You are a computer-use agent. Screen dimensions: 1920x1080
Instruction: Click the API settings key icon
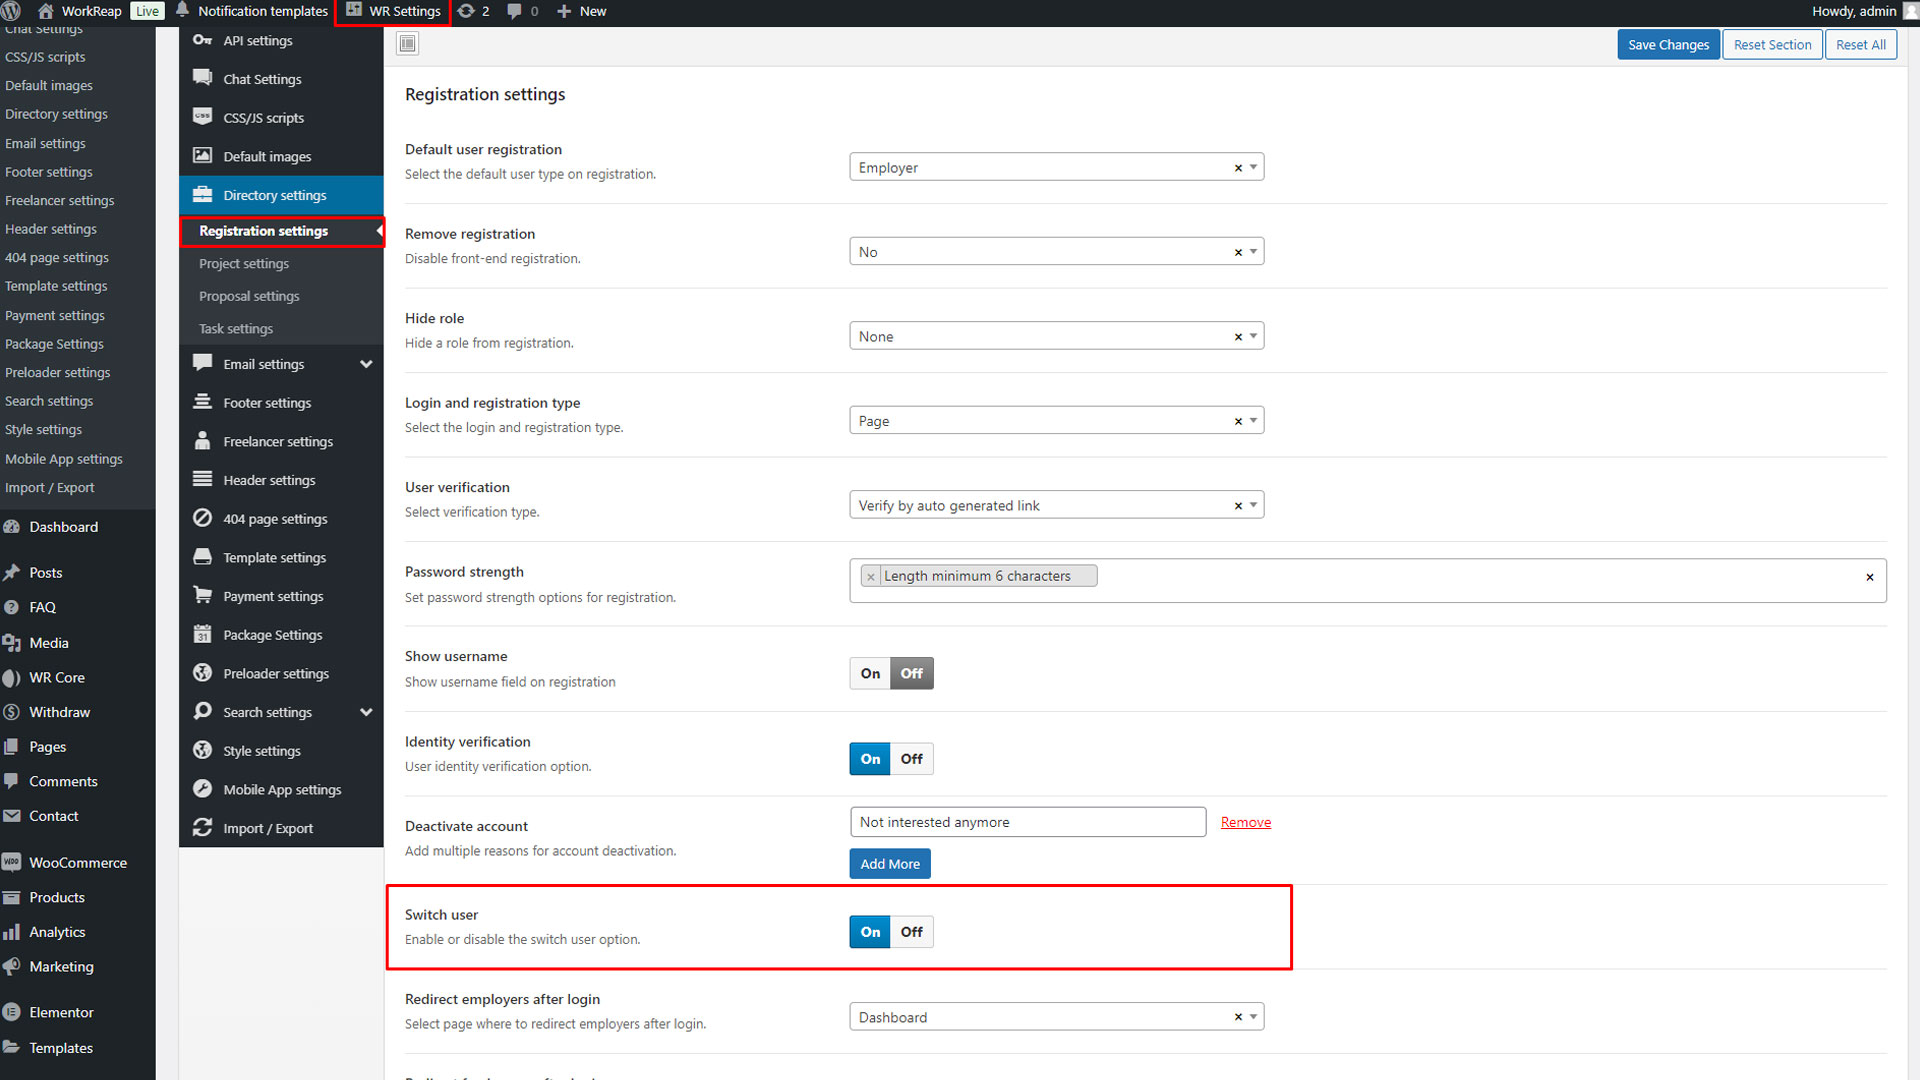click(x=202, y=40)
